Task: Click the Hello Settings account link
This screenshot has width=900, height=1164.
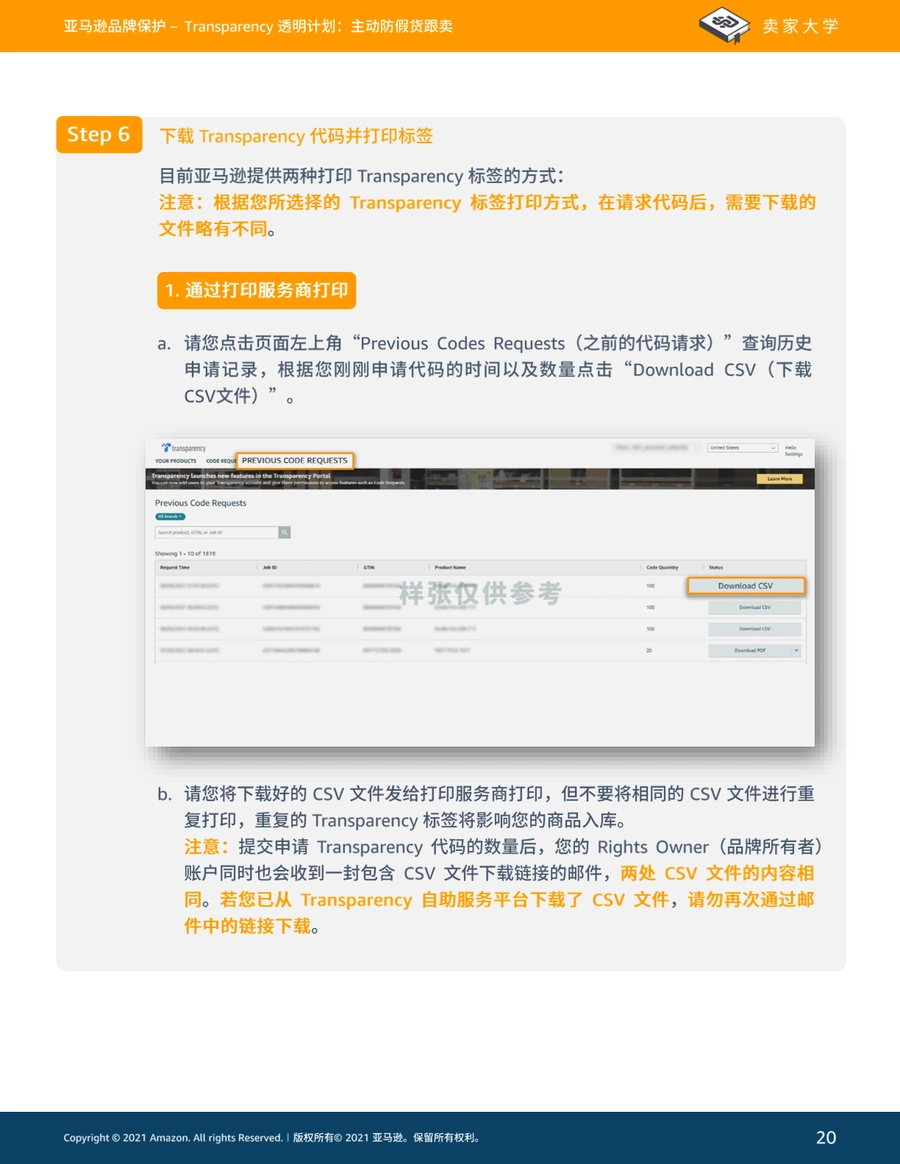Action: (x=793, y=451)
